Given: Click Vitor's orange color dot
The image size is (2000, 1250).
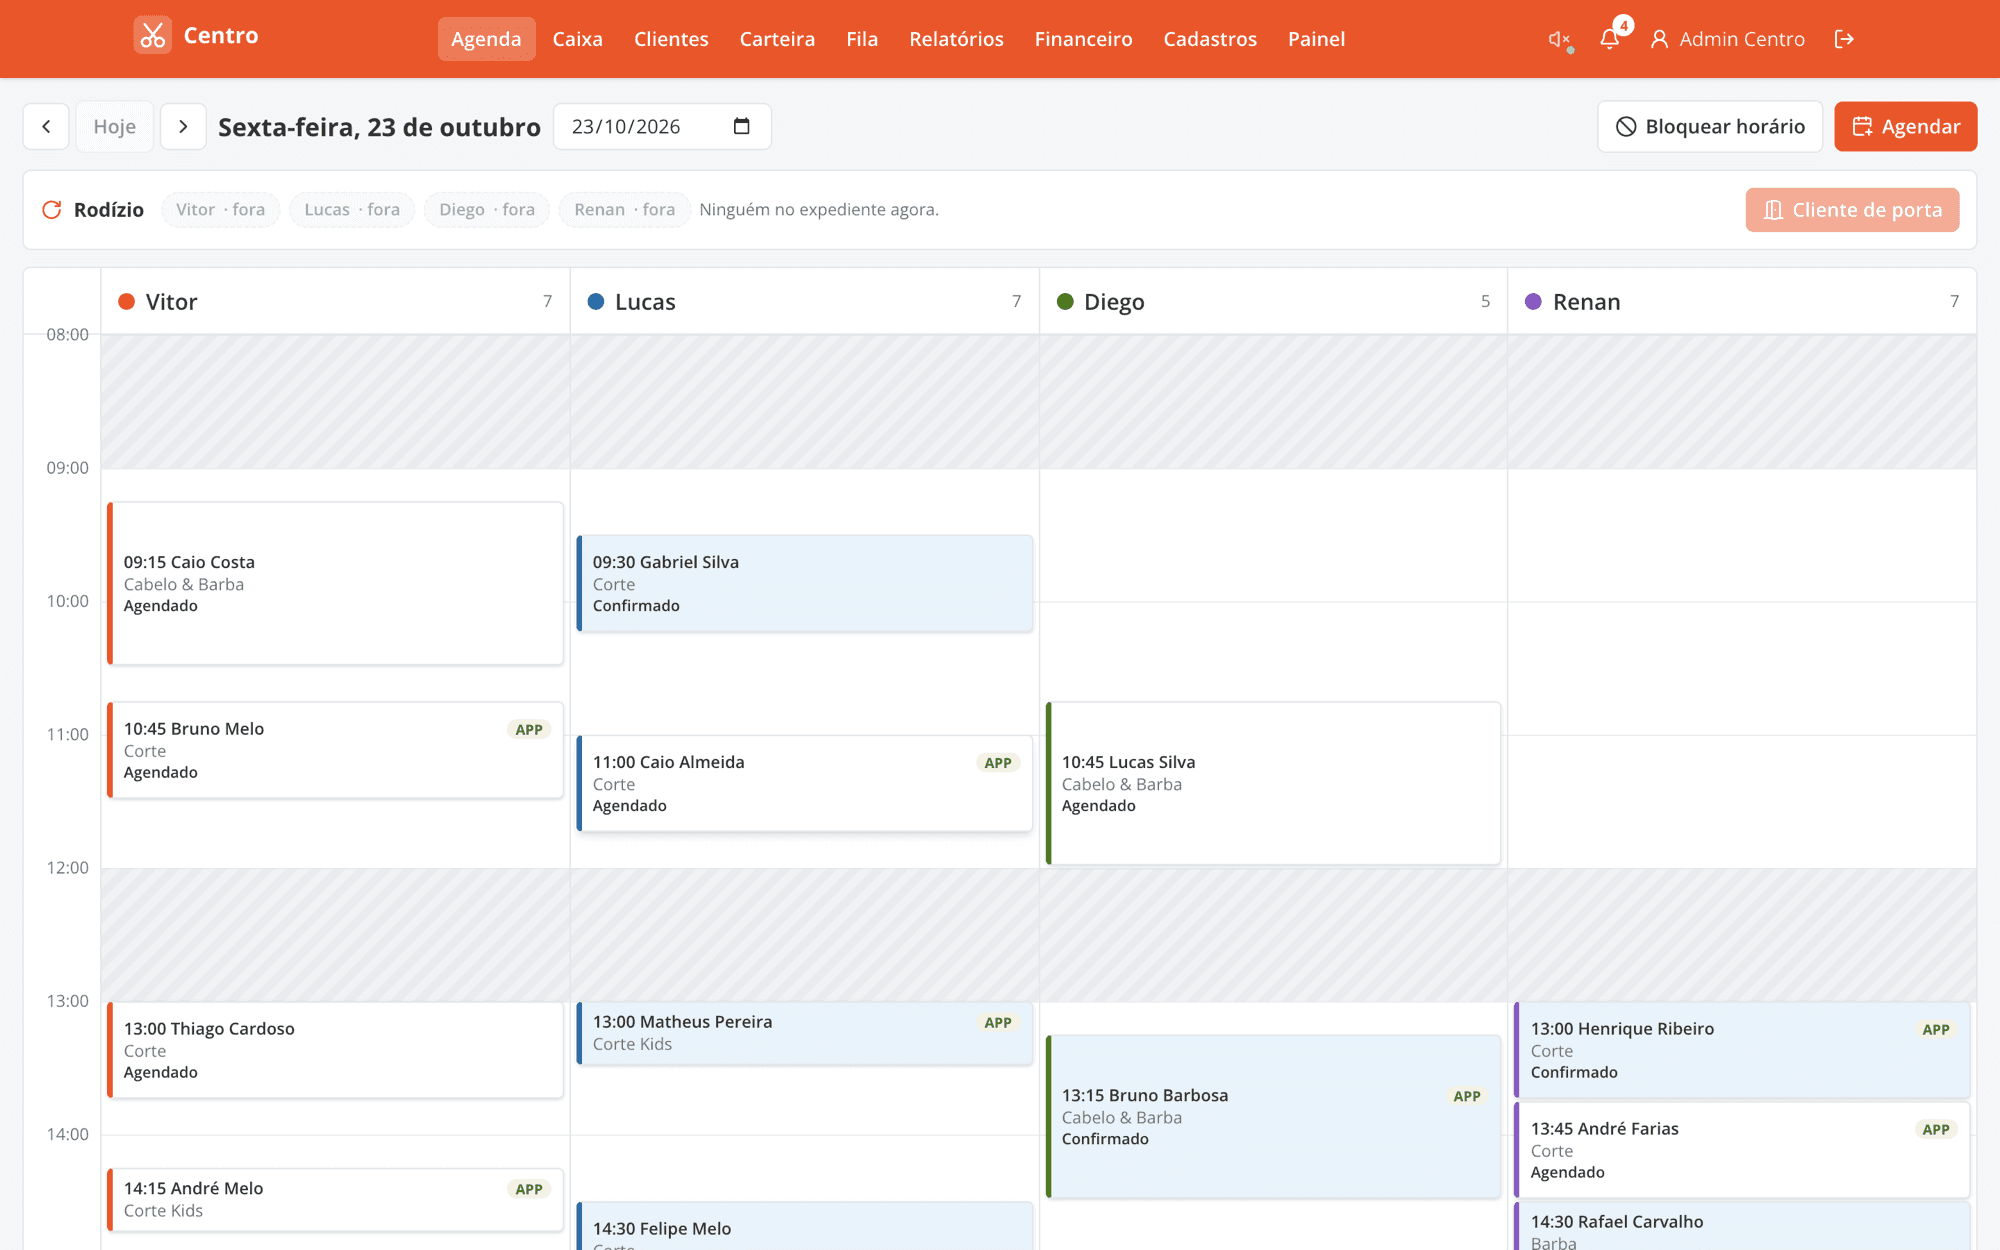Looking at the screenshot, I should [127, 302].
